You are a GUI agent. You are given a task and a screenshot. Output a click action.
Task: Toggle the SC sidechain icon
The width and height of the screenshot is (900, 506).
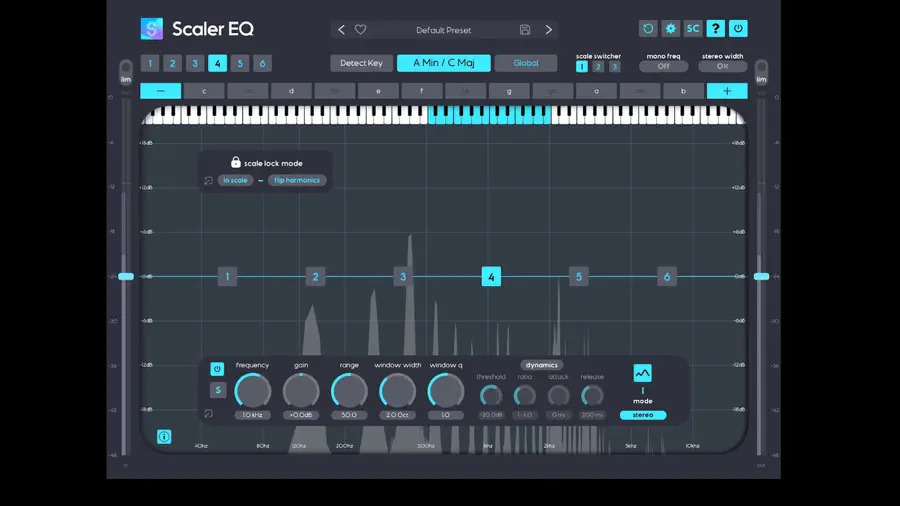(x=693, y=29)
